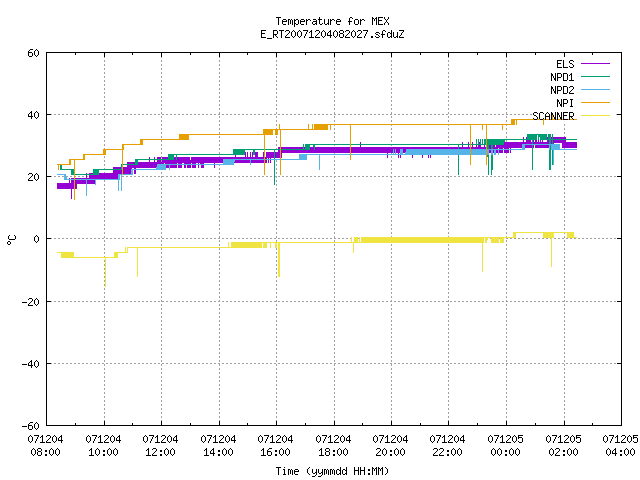Click the yellow SCANNER dip just after 16:00
Screen dimensions: 640x480
279,260
